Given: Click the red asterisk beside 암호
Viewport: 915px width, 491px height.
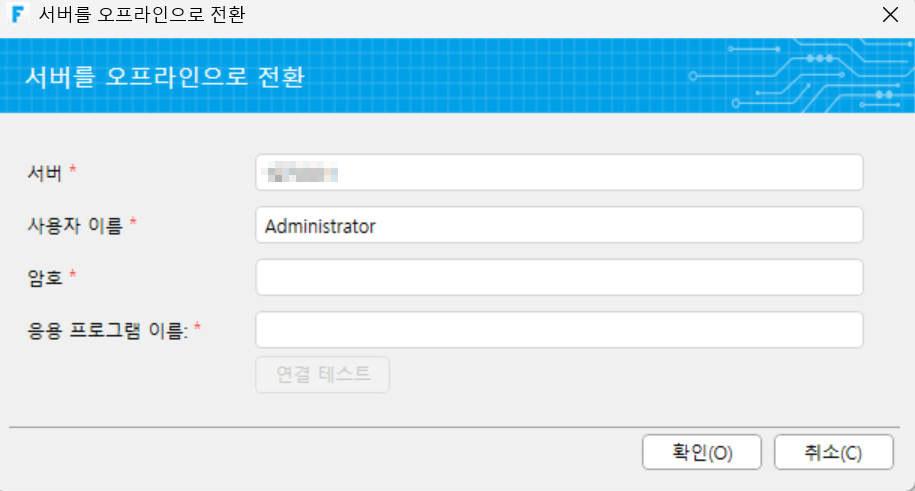Looking at the screenshot, I should coord(73,274).
